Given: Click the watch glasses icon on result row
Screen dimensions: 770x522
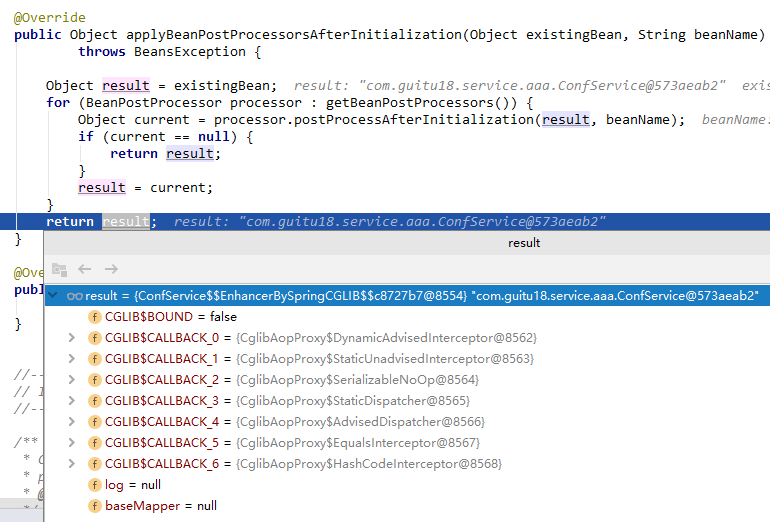Looking at the screenshot, I should tap(75, 296).
